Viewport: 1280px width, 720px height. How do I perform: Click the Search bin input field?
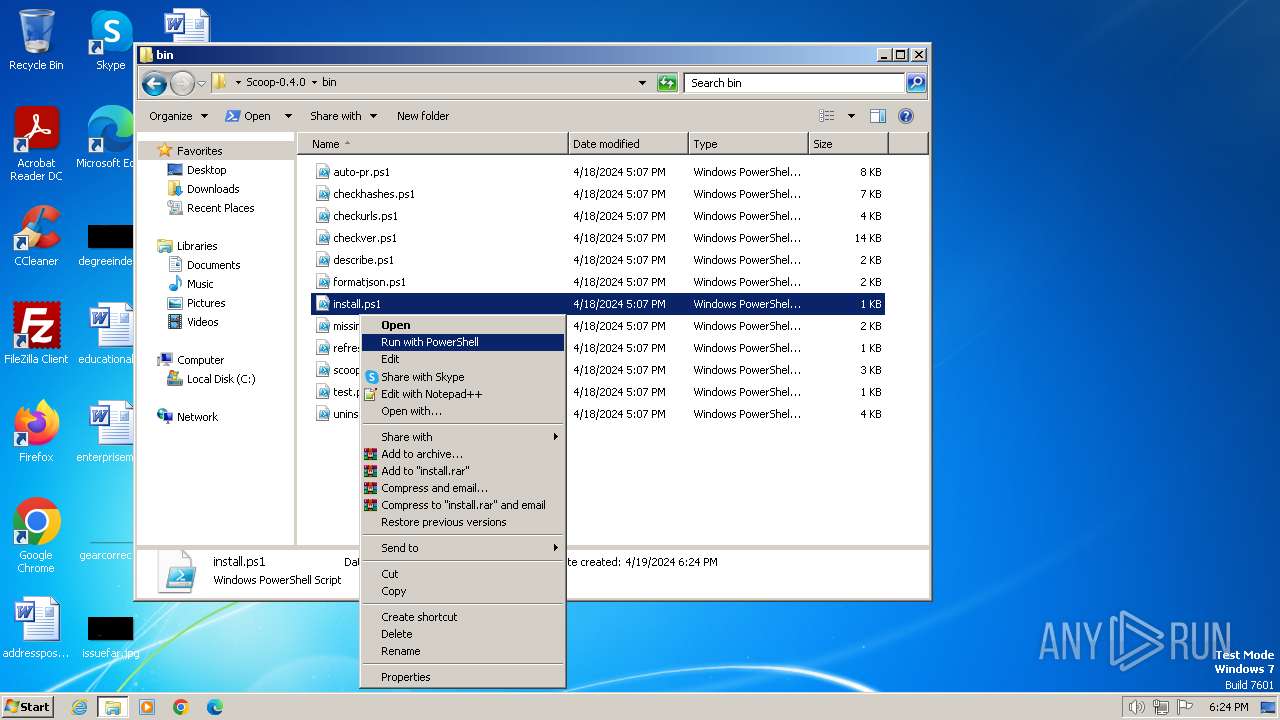795,83
